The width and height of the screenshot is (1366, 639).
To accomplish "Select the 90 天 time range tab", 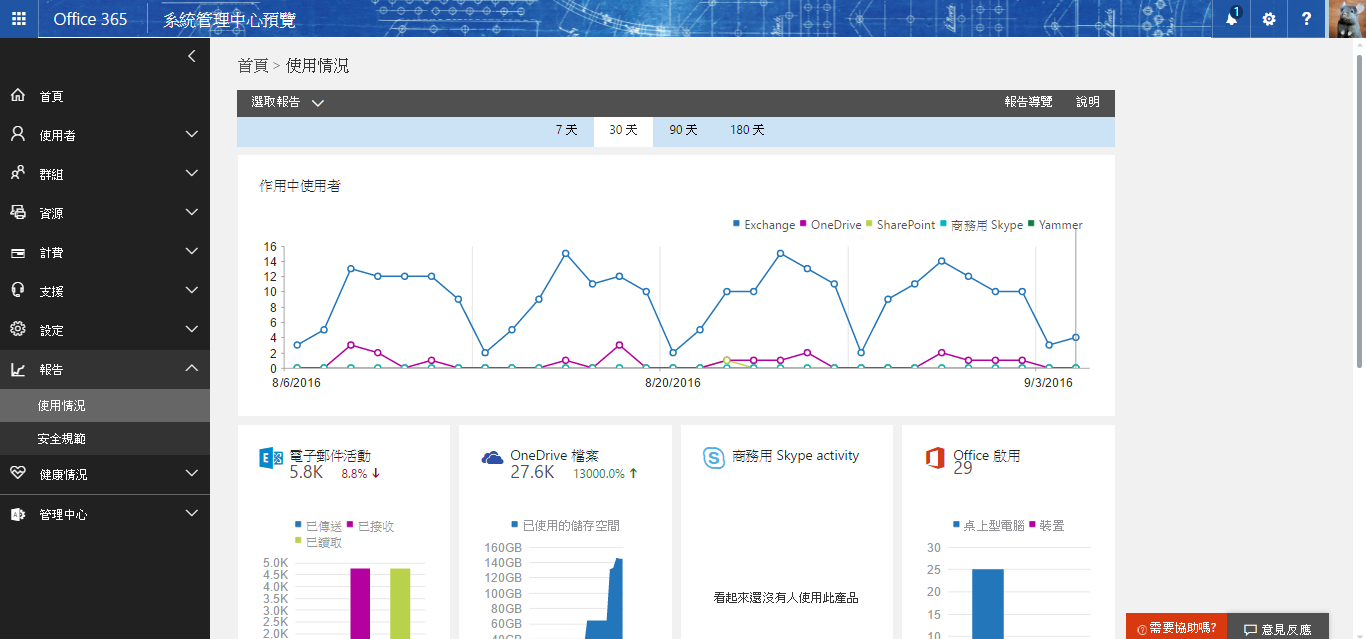I will tap(683, 131).
